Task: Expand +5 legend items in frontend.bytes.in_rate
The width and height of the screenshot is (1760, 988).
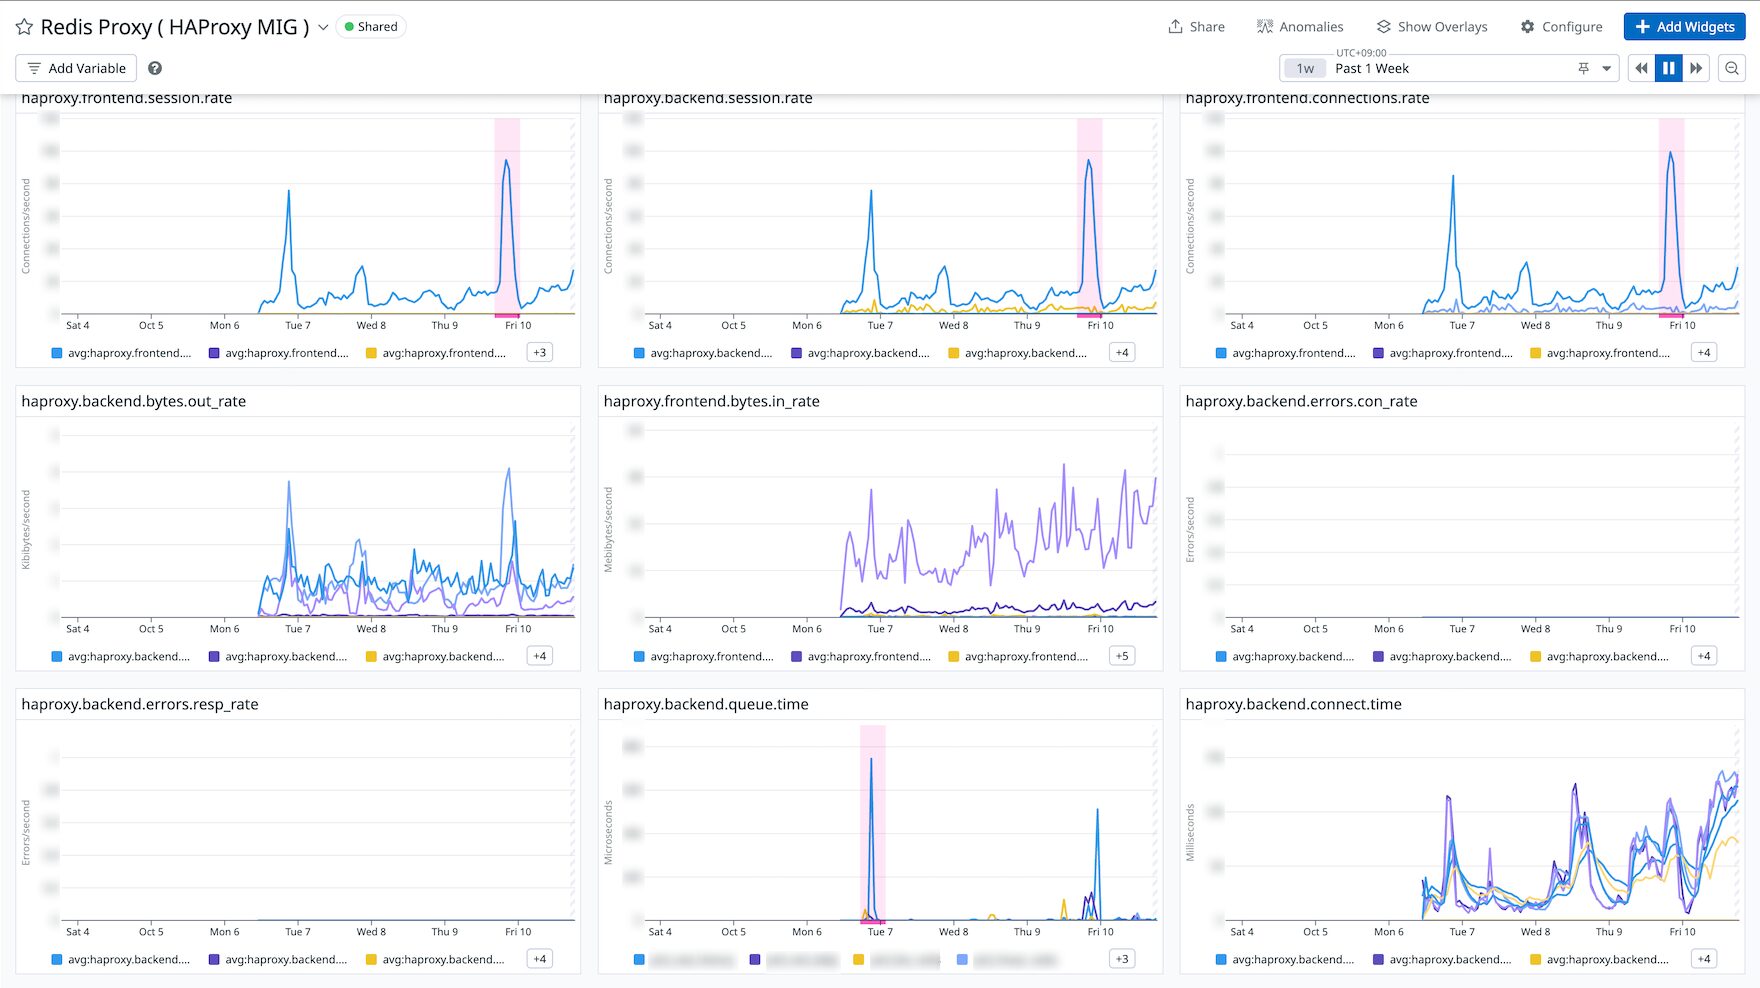Action: click(x=1122, y=656)
